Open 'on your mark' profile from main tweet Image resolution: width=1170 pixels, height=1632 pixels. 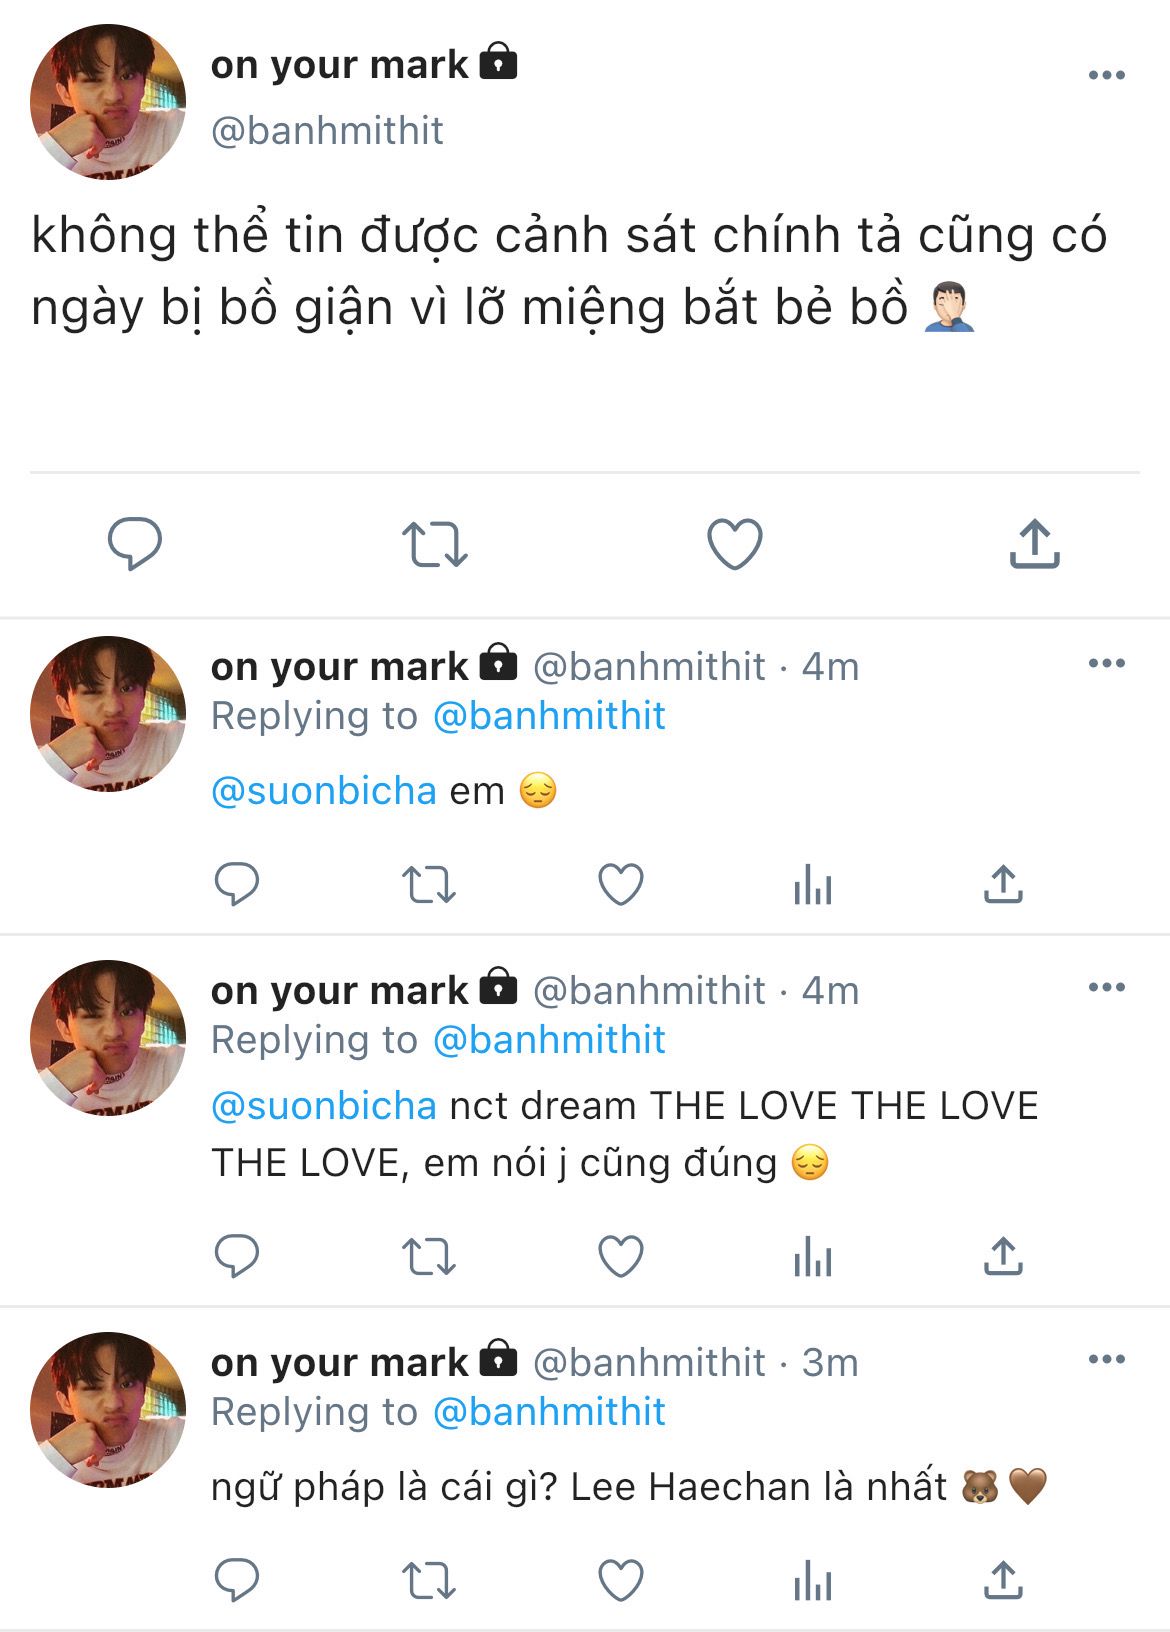pyautogui.click(x=339, y=65)
